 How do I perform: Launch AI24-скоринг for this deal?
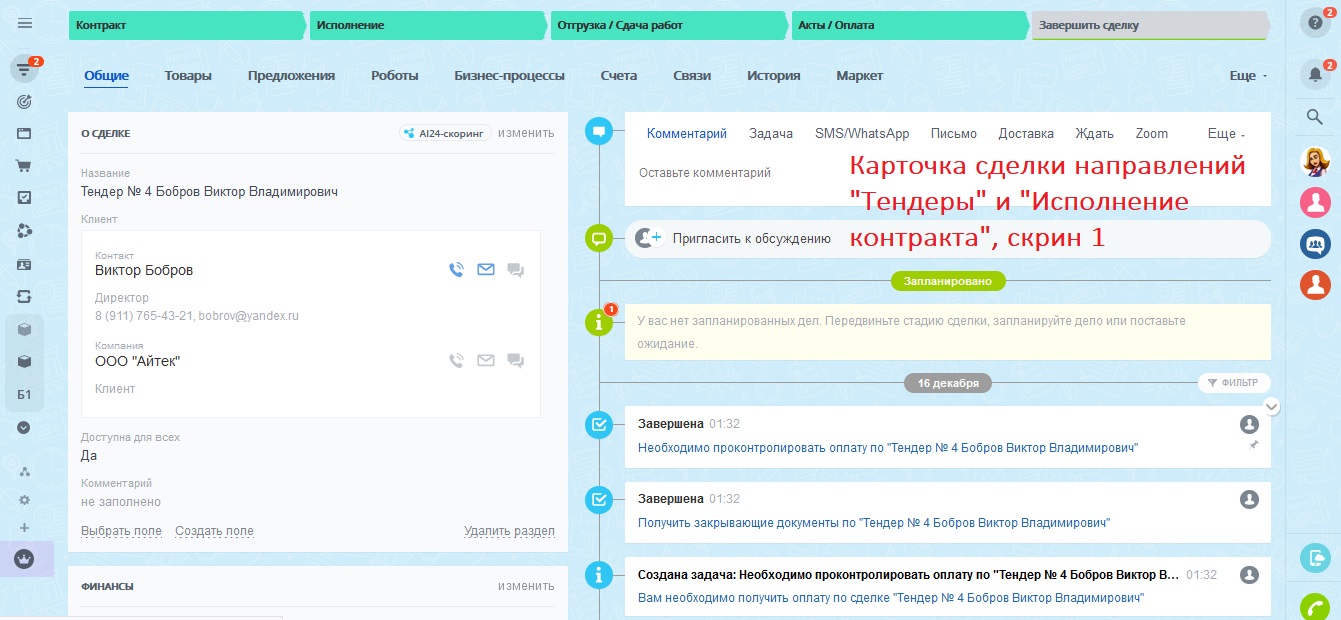click(445, 133)
